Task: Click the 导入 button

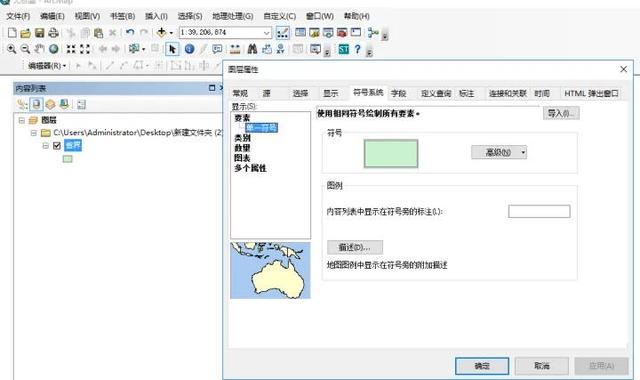Action: (x=561, y=113)
